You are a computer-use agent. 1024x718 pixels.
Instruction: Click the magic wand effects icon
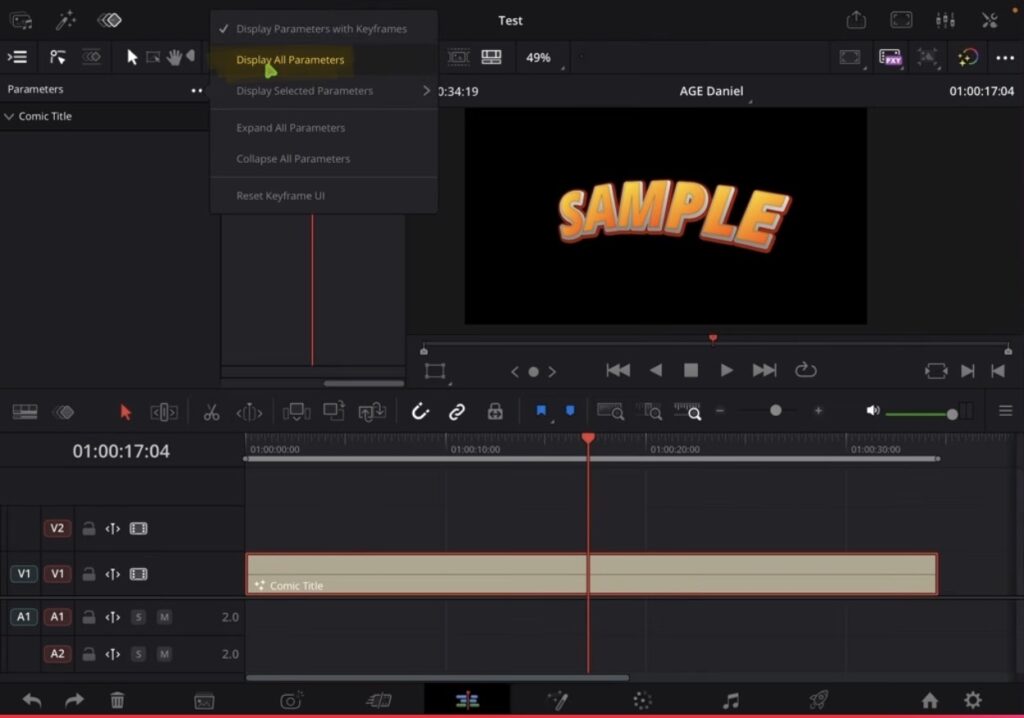[65, 20]
